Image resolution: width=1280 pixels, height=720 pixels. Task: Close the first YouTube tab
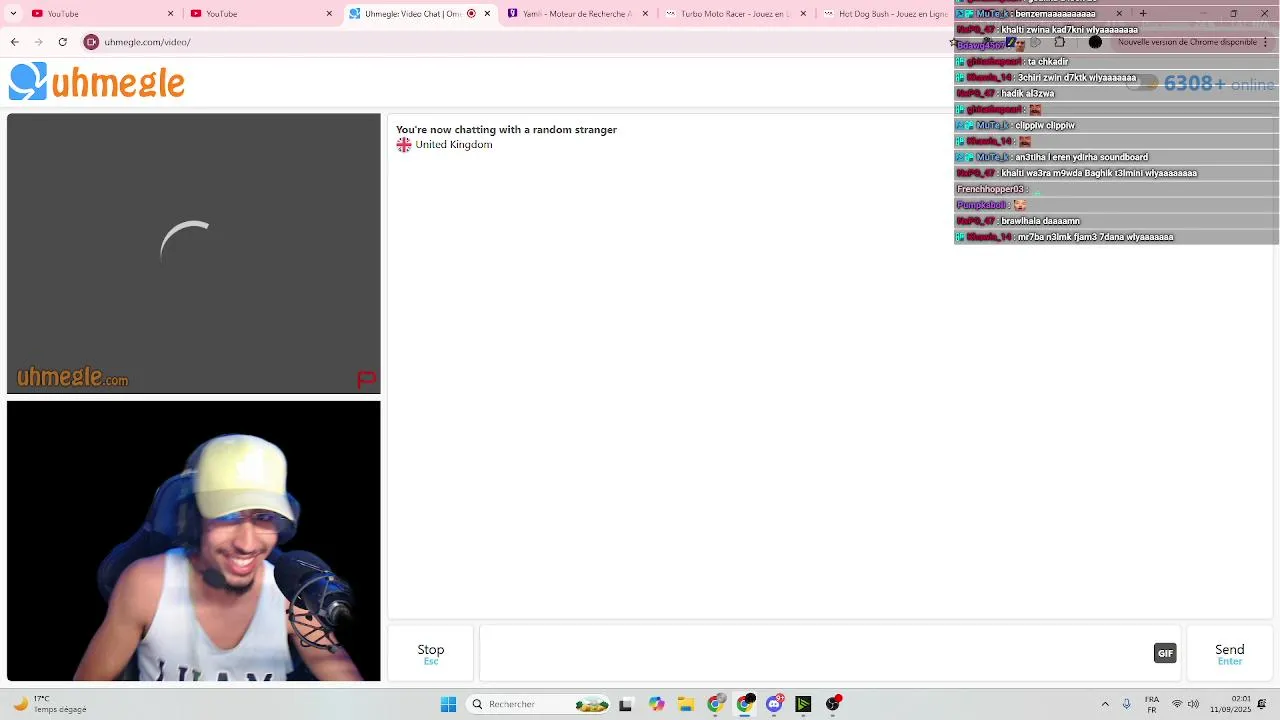(x=170, y=14)
